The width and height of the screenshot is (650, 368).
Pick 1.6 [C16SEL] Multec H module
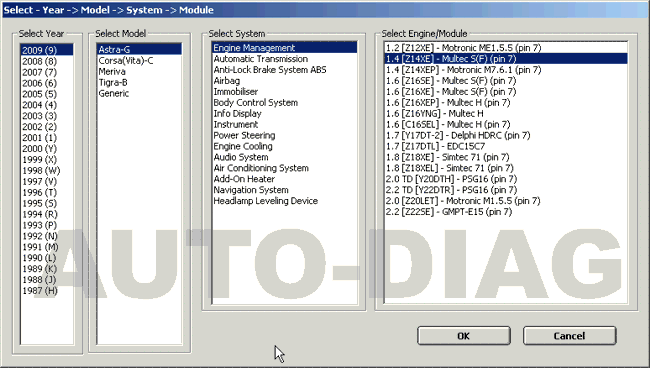click(506, 124)
